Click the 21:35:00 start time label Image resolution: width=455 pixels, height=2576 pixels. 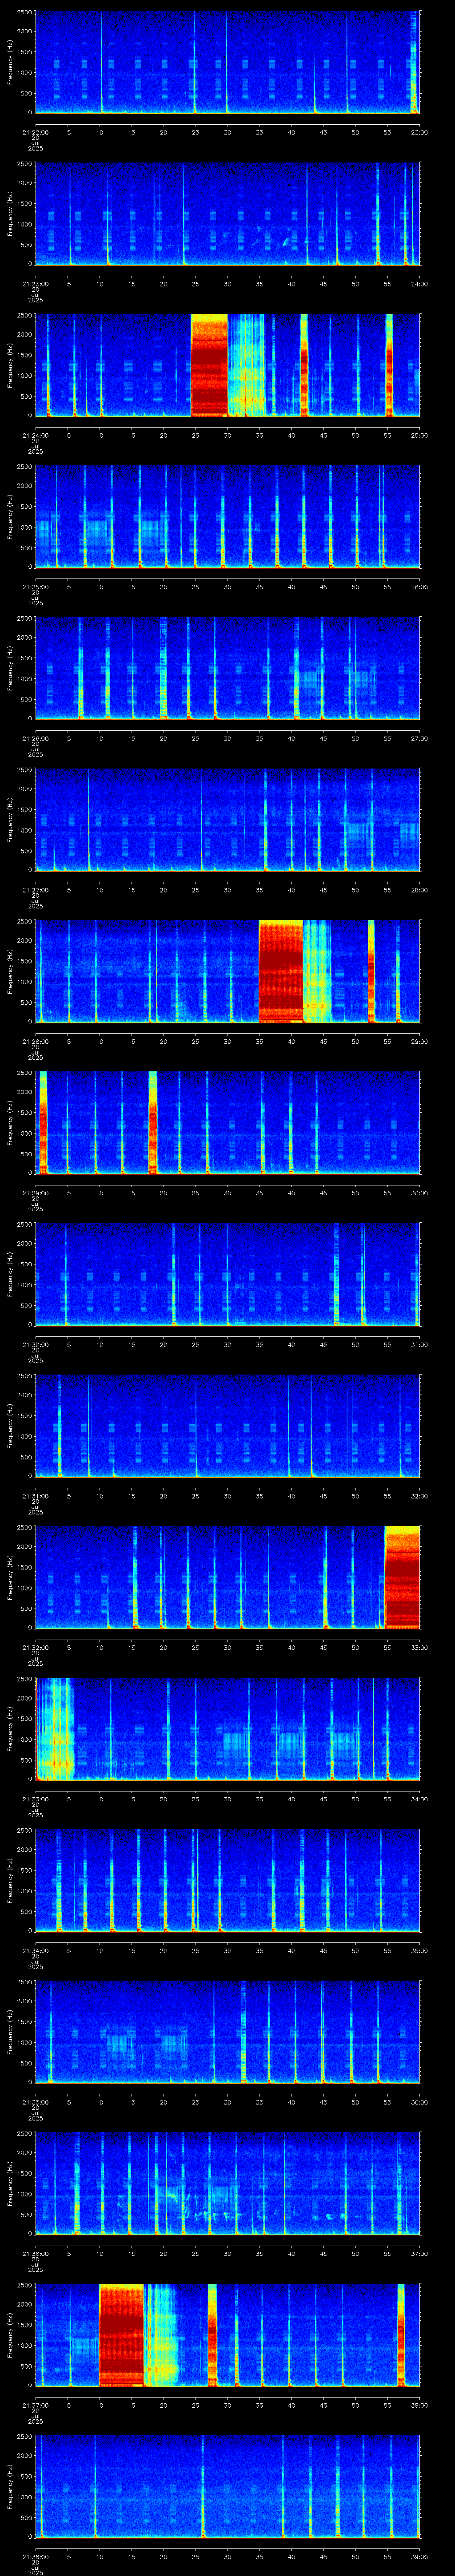pyautogui.click(x=35, y=2102)
